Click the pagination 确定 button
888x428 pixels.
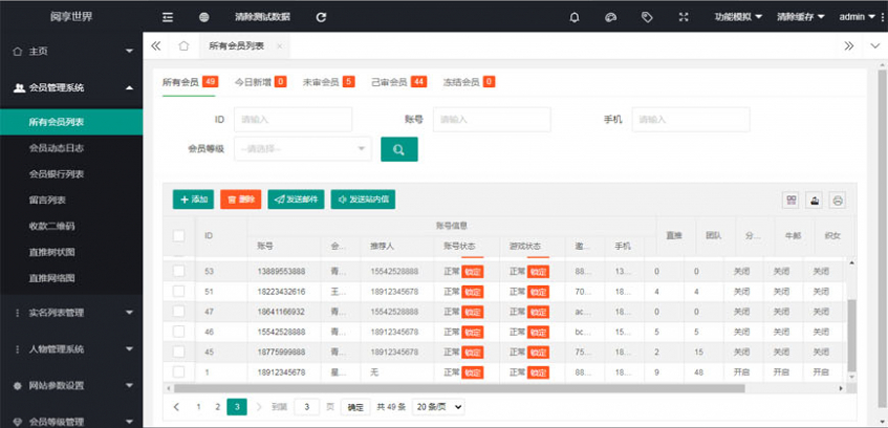[x=356, y=407]
